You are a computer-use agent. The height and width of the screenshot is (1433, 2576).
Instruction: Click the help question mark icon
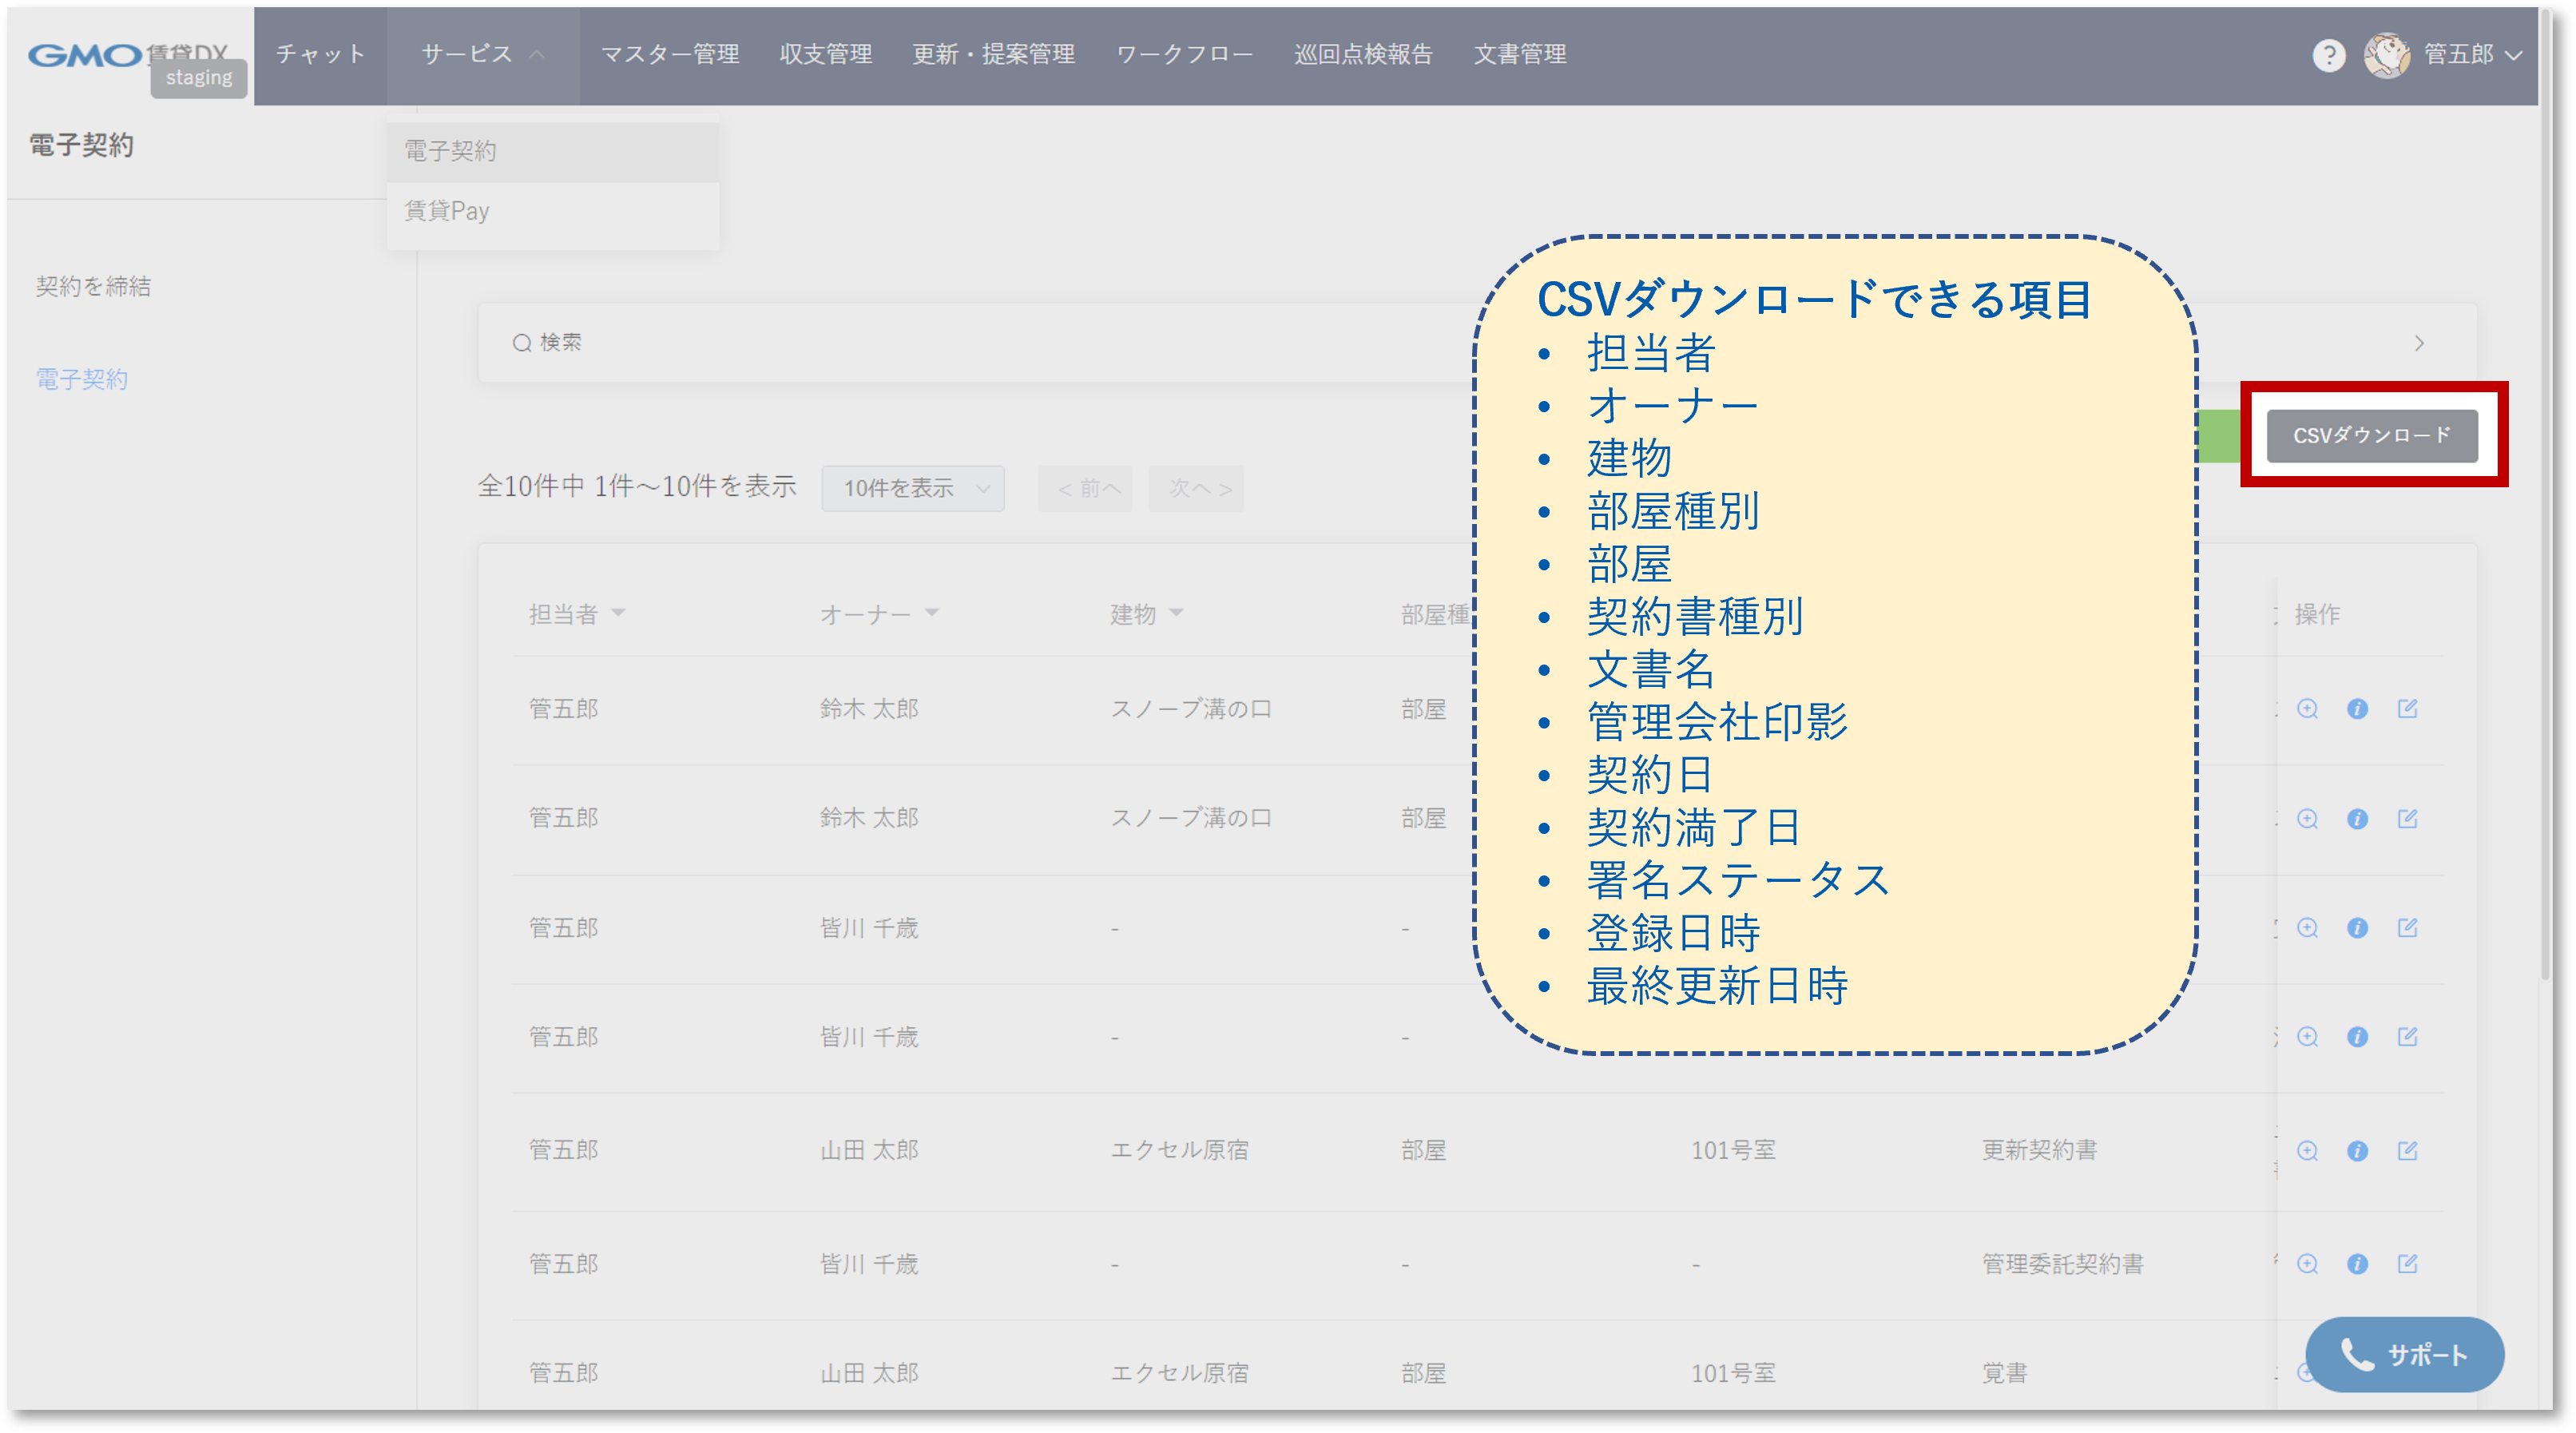click(x=2328, y=55)
